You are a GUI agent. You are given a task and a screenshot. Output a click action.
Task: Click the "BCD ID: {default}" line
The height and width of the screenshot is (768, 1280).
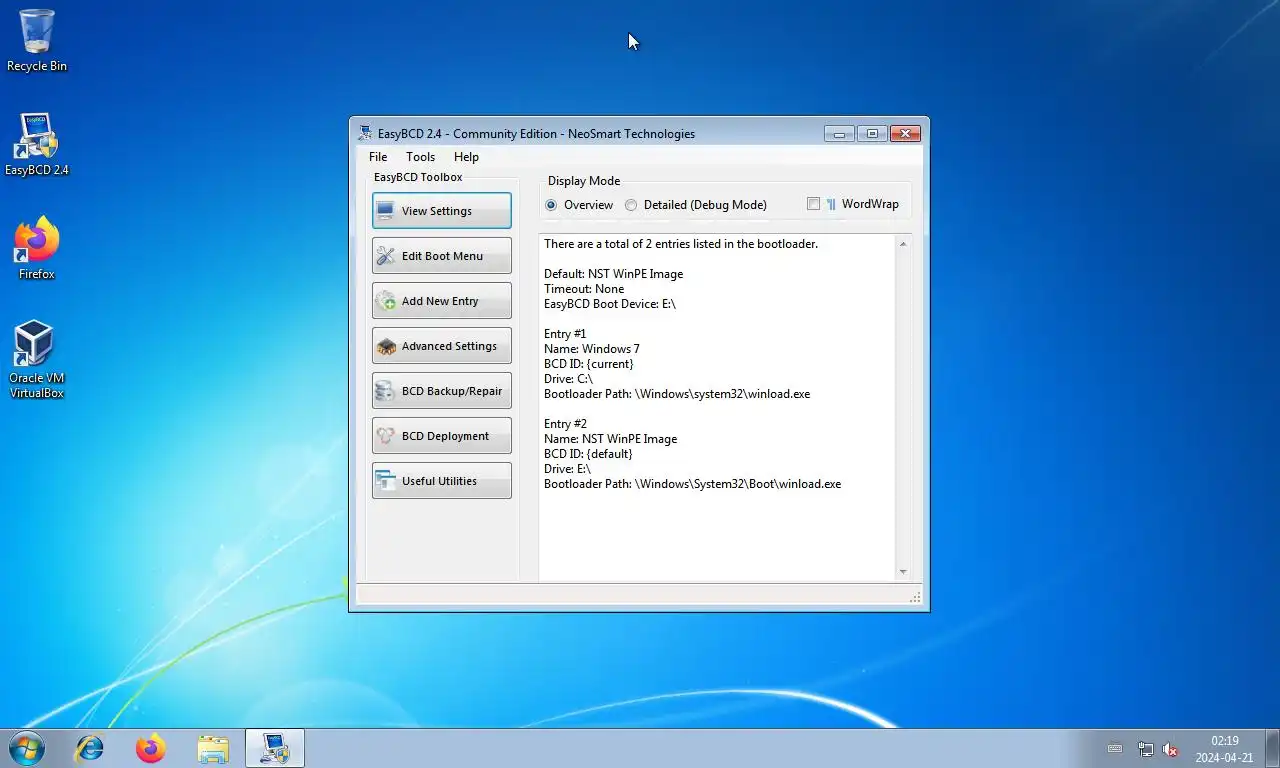tap(588, 454)
